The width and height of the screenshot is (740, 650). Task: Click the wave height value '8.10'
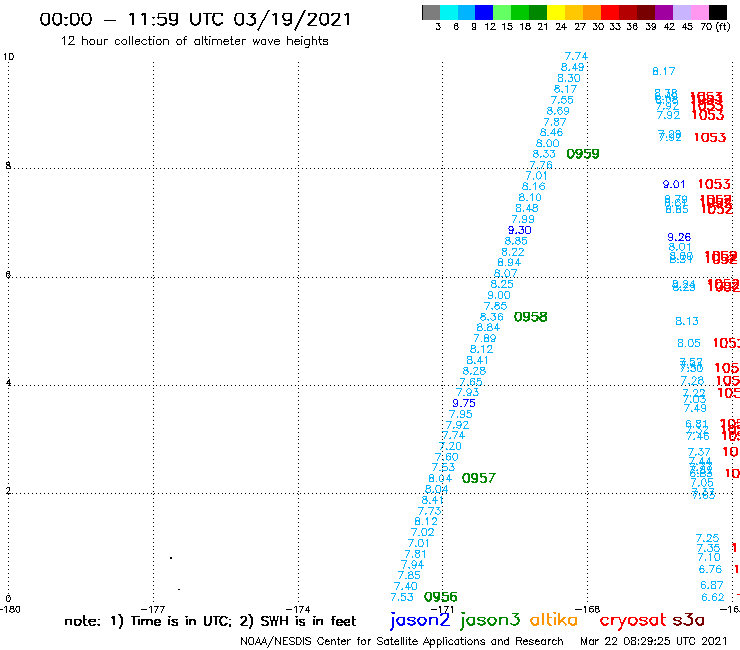tap(530, 197)
